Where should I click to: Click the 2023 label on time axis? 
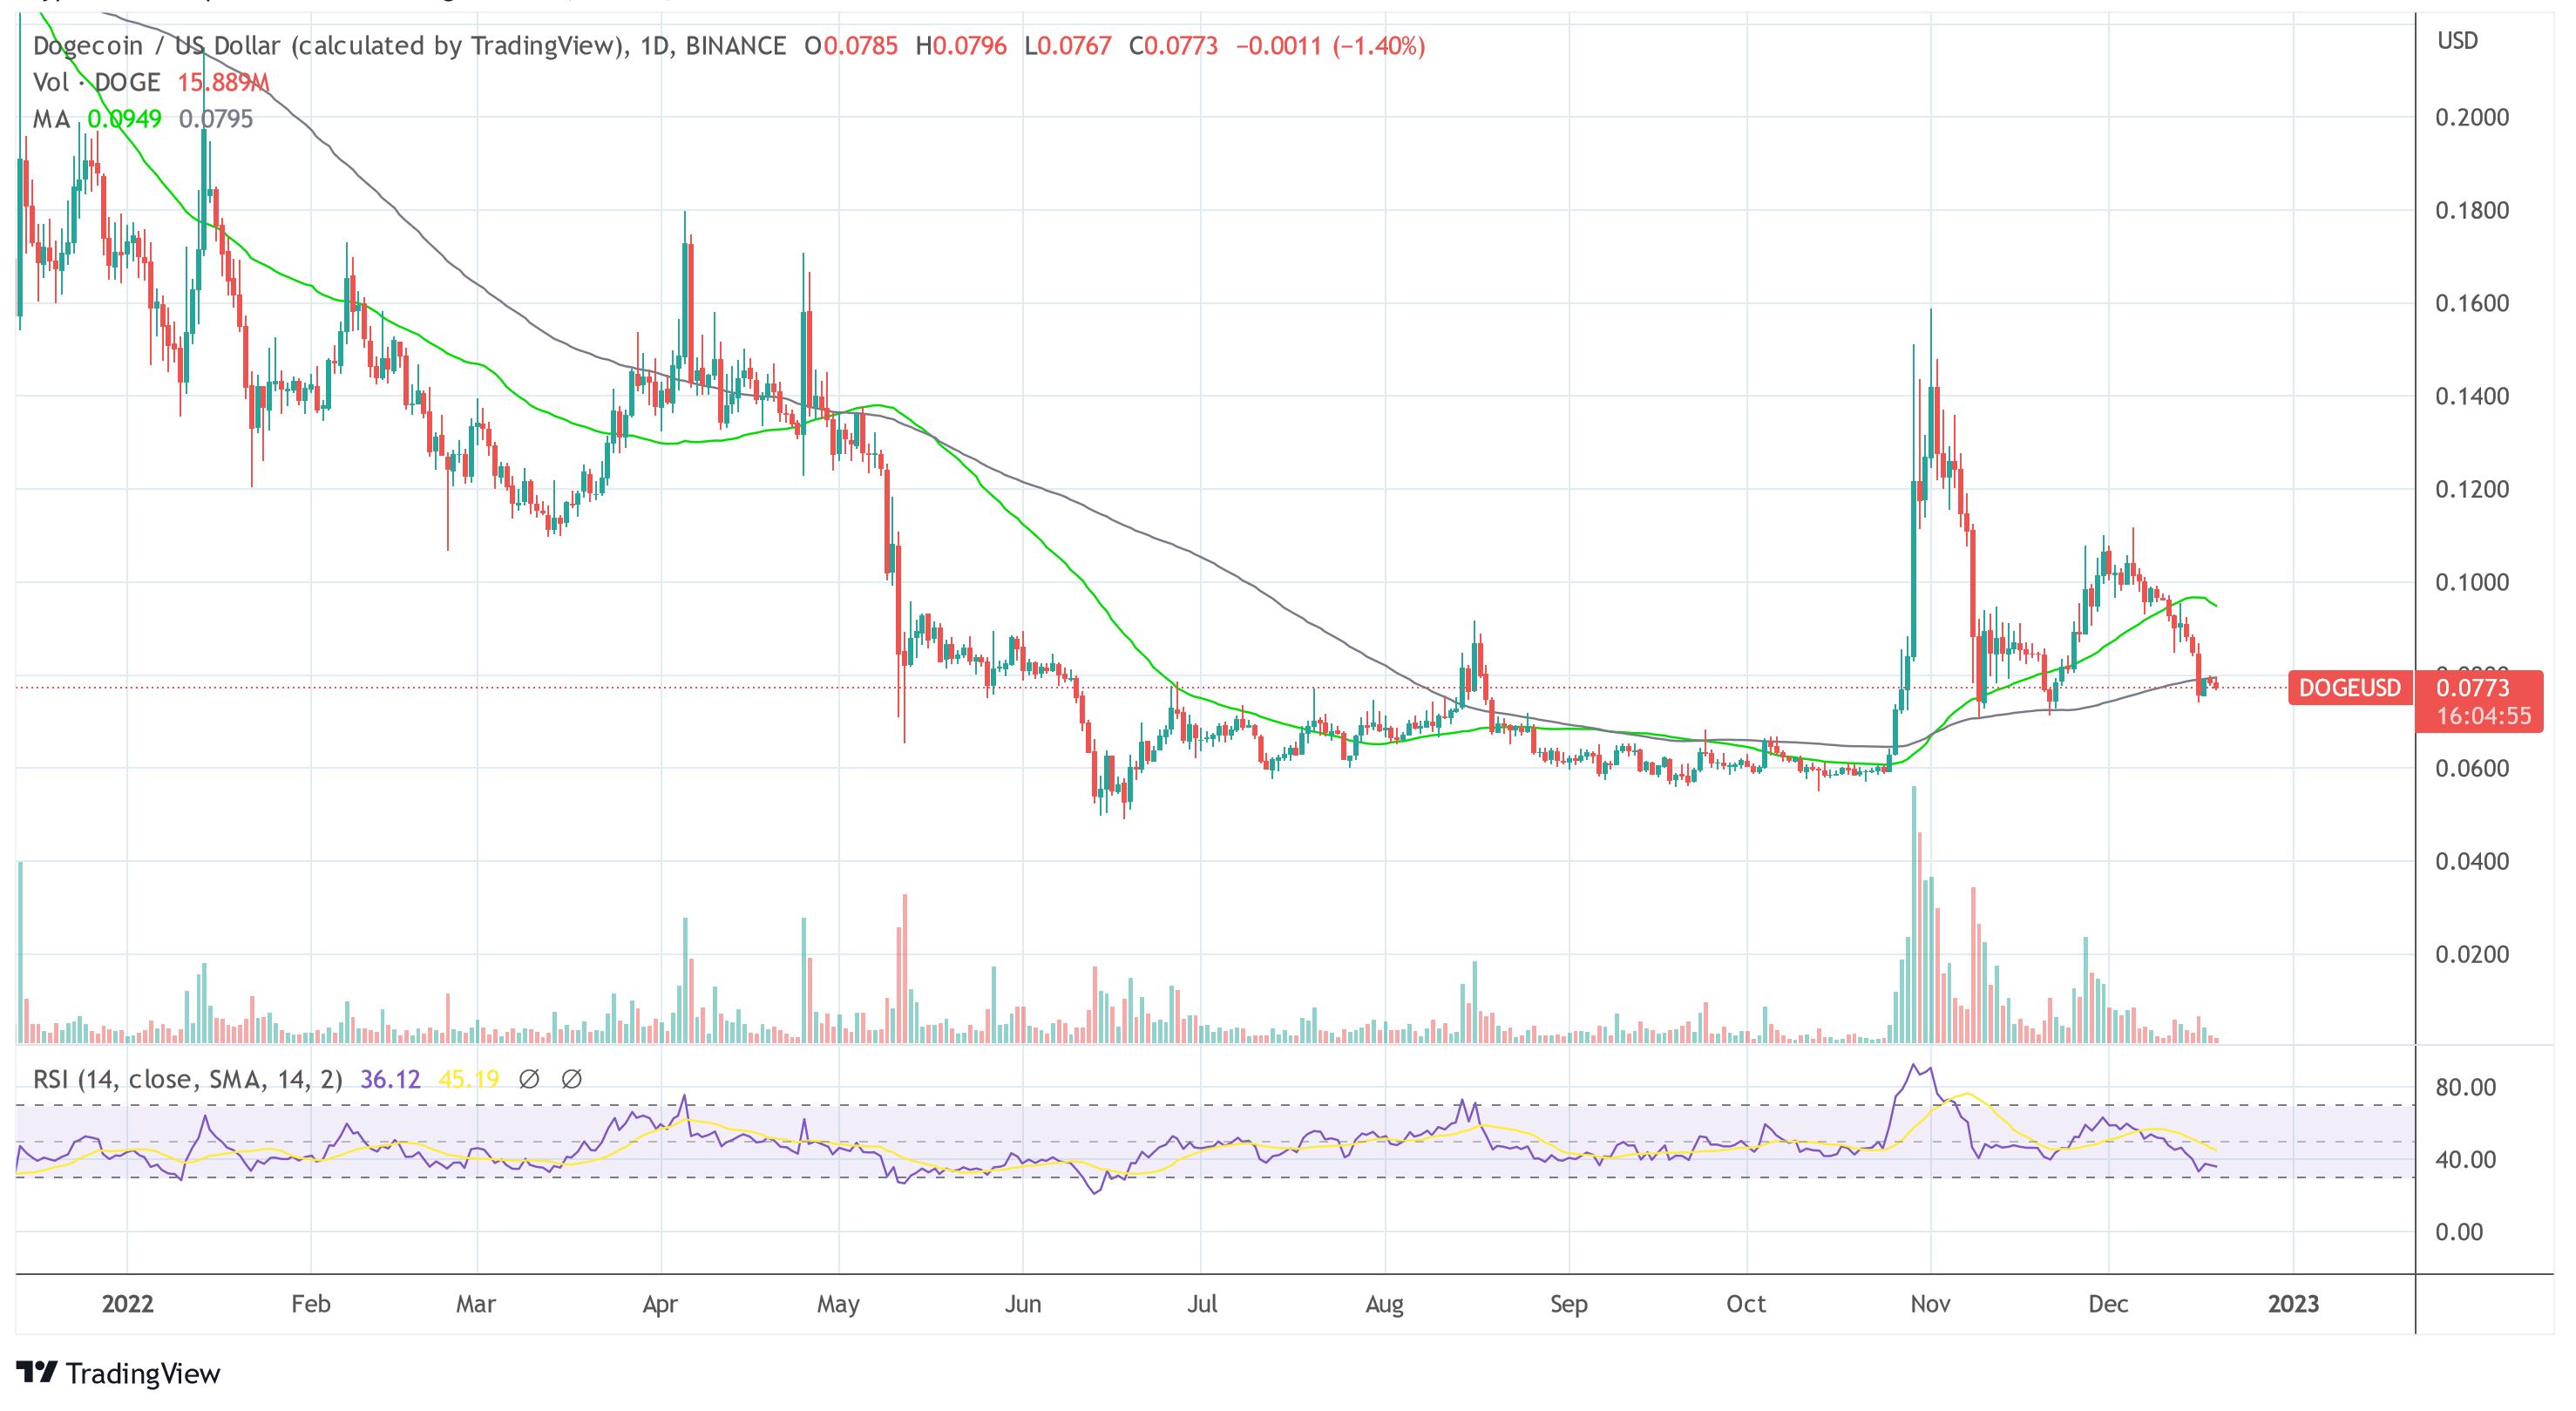point(2293,1304)
